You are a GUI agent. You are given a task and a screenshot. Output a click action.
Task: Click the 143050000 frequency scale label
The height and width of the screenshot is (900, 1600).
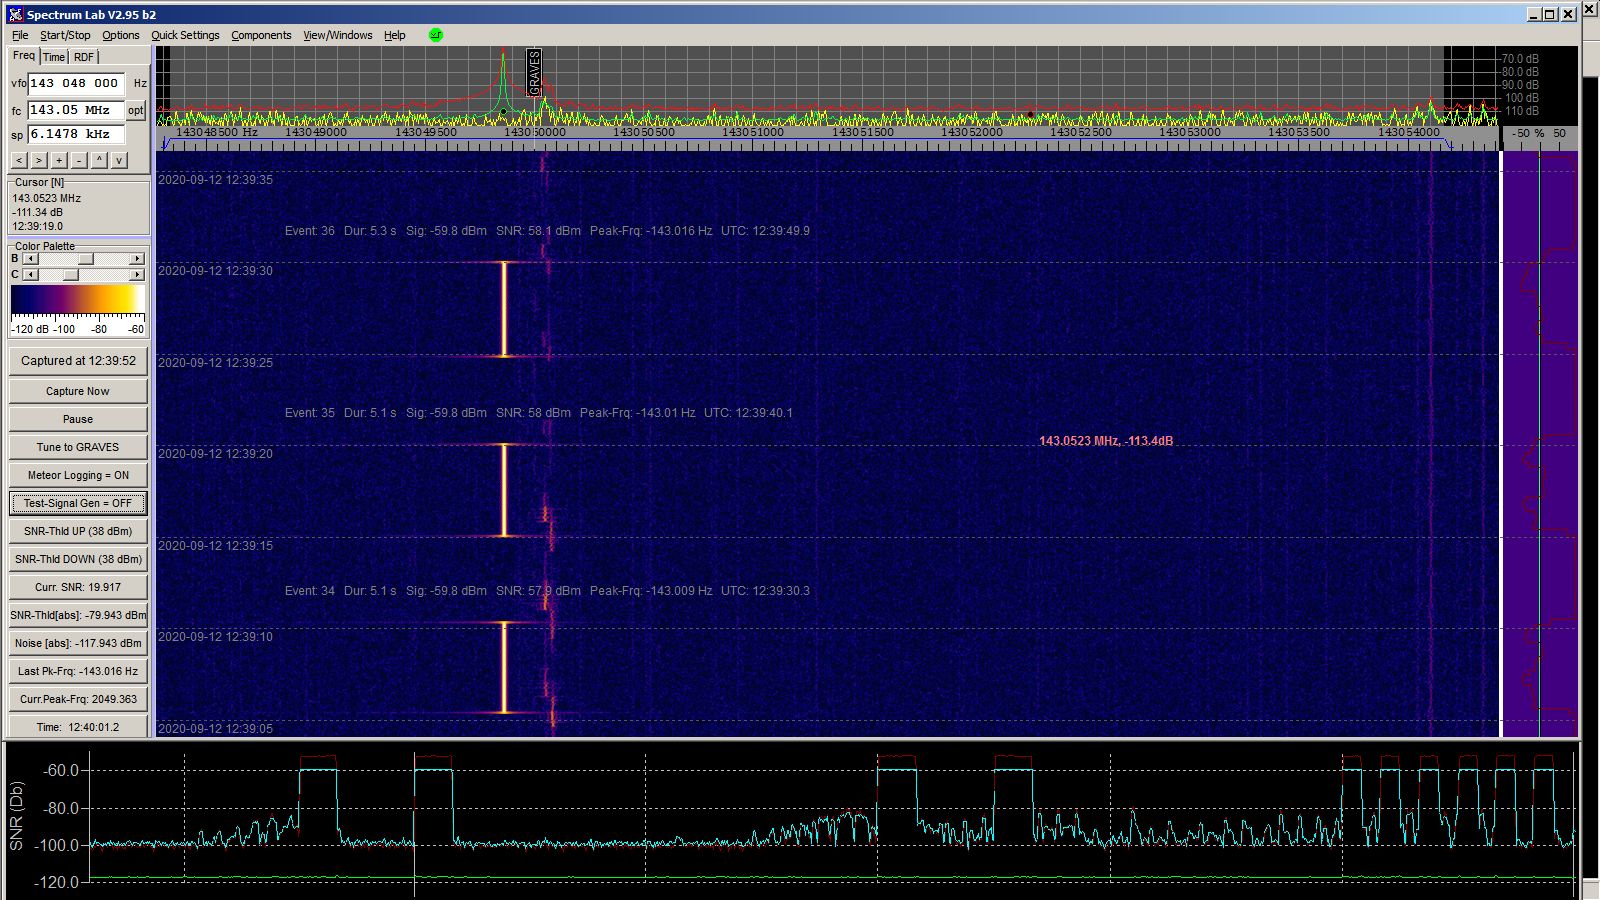(535, 132)
